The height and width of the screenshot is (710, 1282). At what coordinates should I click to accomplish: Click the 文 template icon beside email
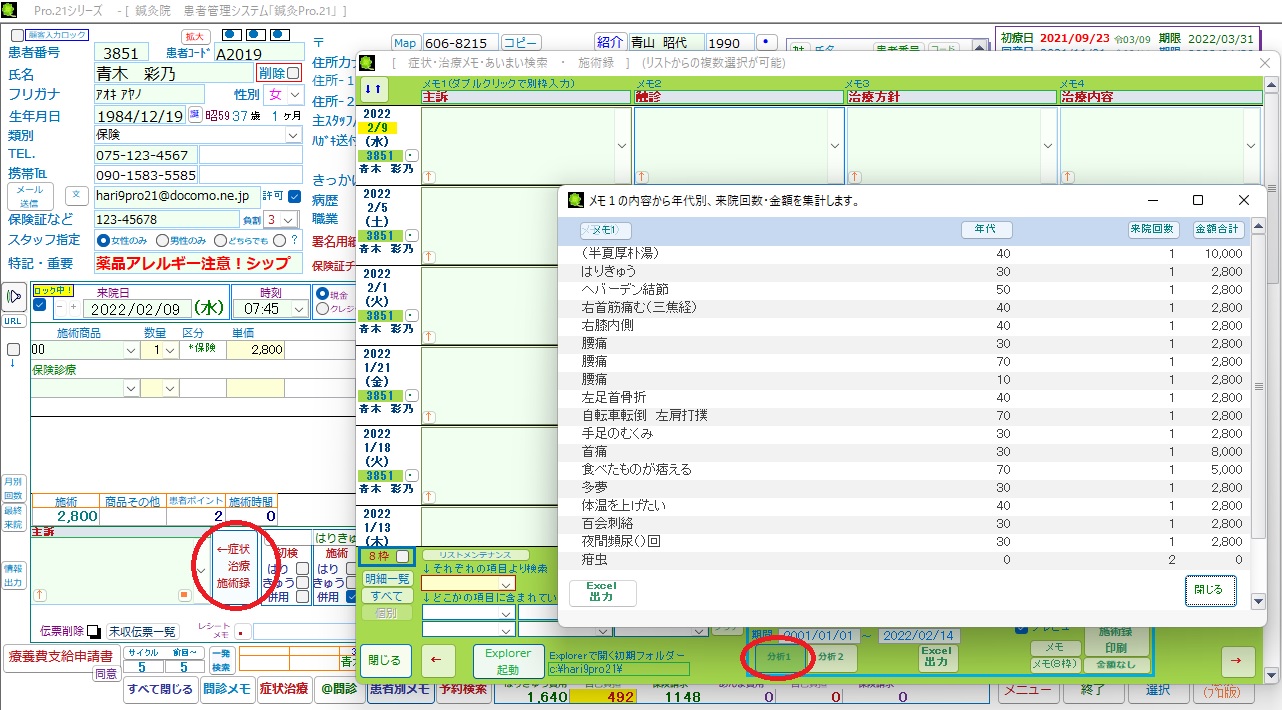pyautogui.click(x=77, y=195)
